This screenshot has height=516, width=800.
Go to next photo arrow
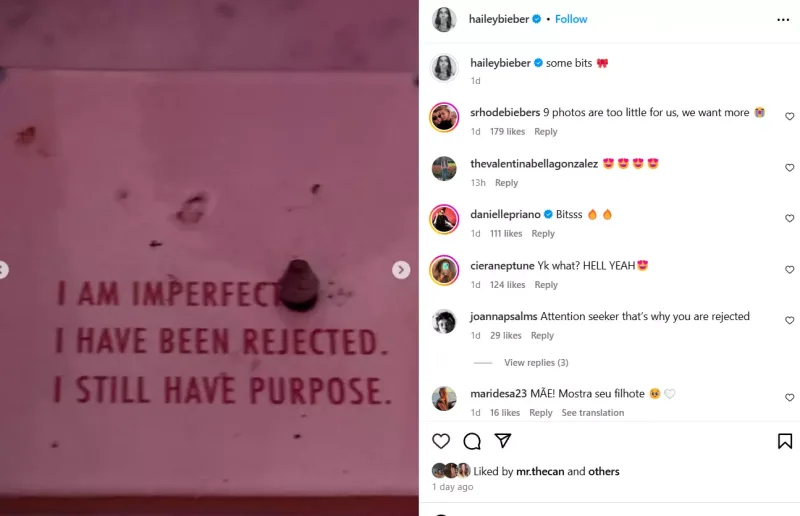[401, 269]
